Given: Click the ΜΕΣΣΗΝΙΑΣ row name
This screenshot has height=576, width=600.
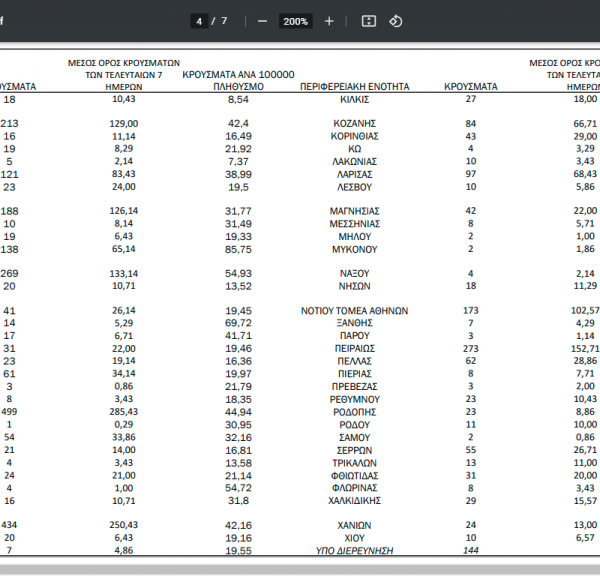Looking at the screenshot, I should (x=355, y=224).
